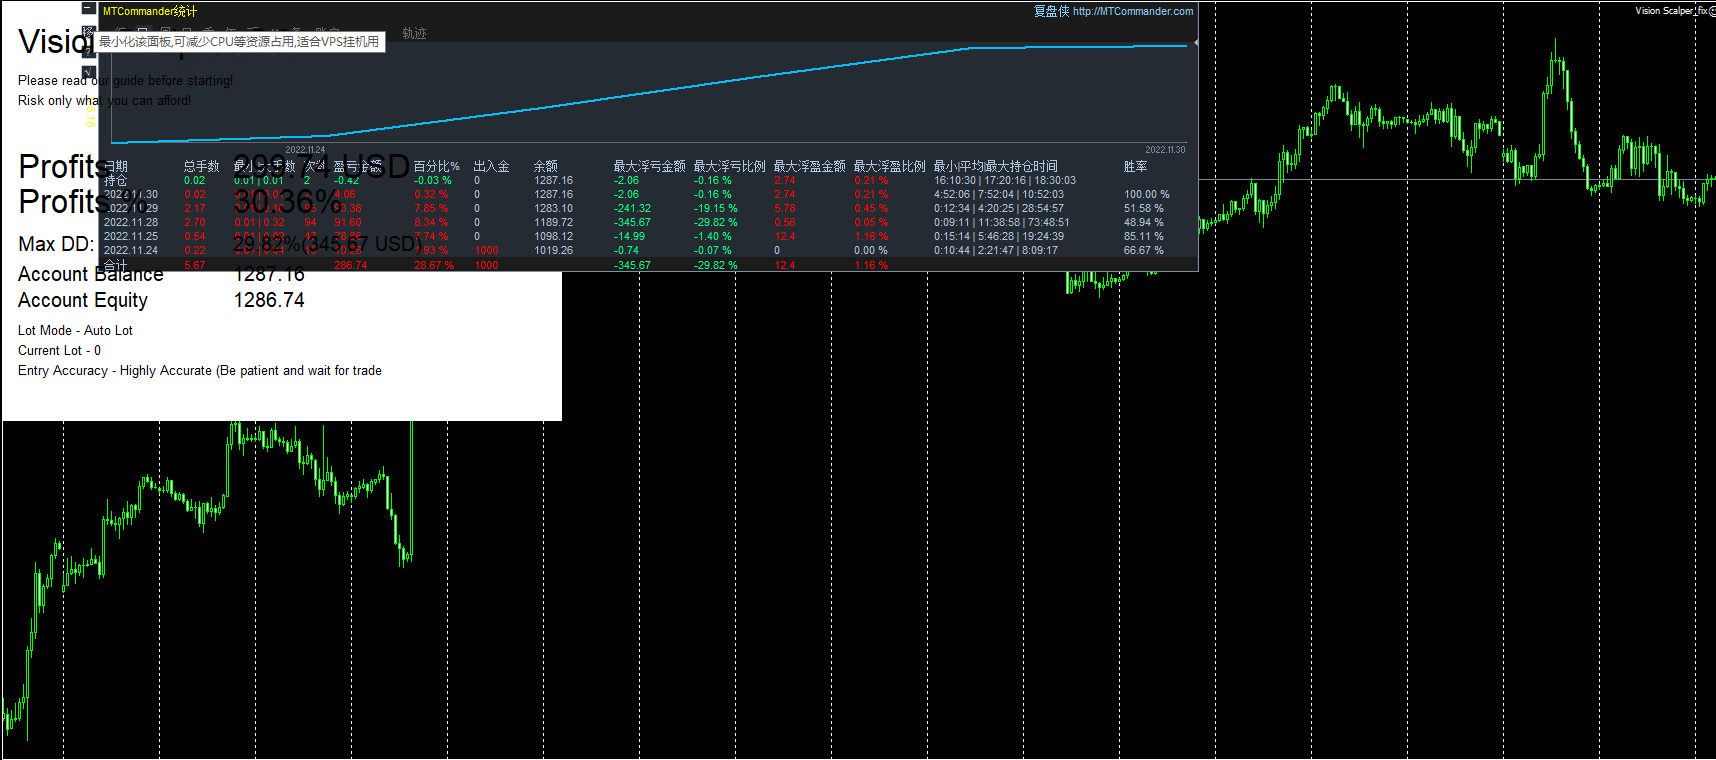Click the floating loss value -0.74
1716x760 pixels.
tap(627, 250)
